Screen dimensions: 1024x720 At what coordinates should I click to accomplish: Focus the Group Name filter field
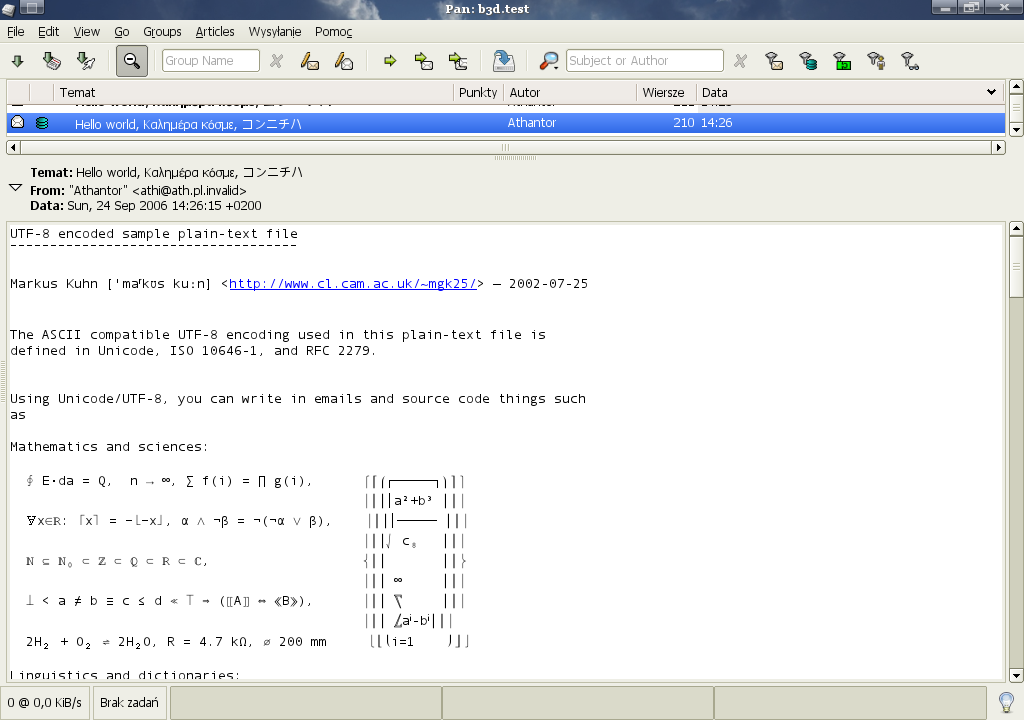[210, 61]
